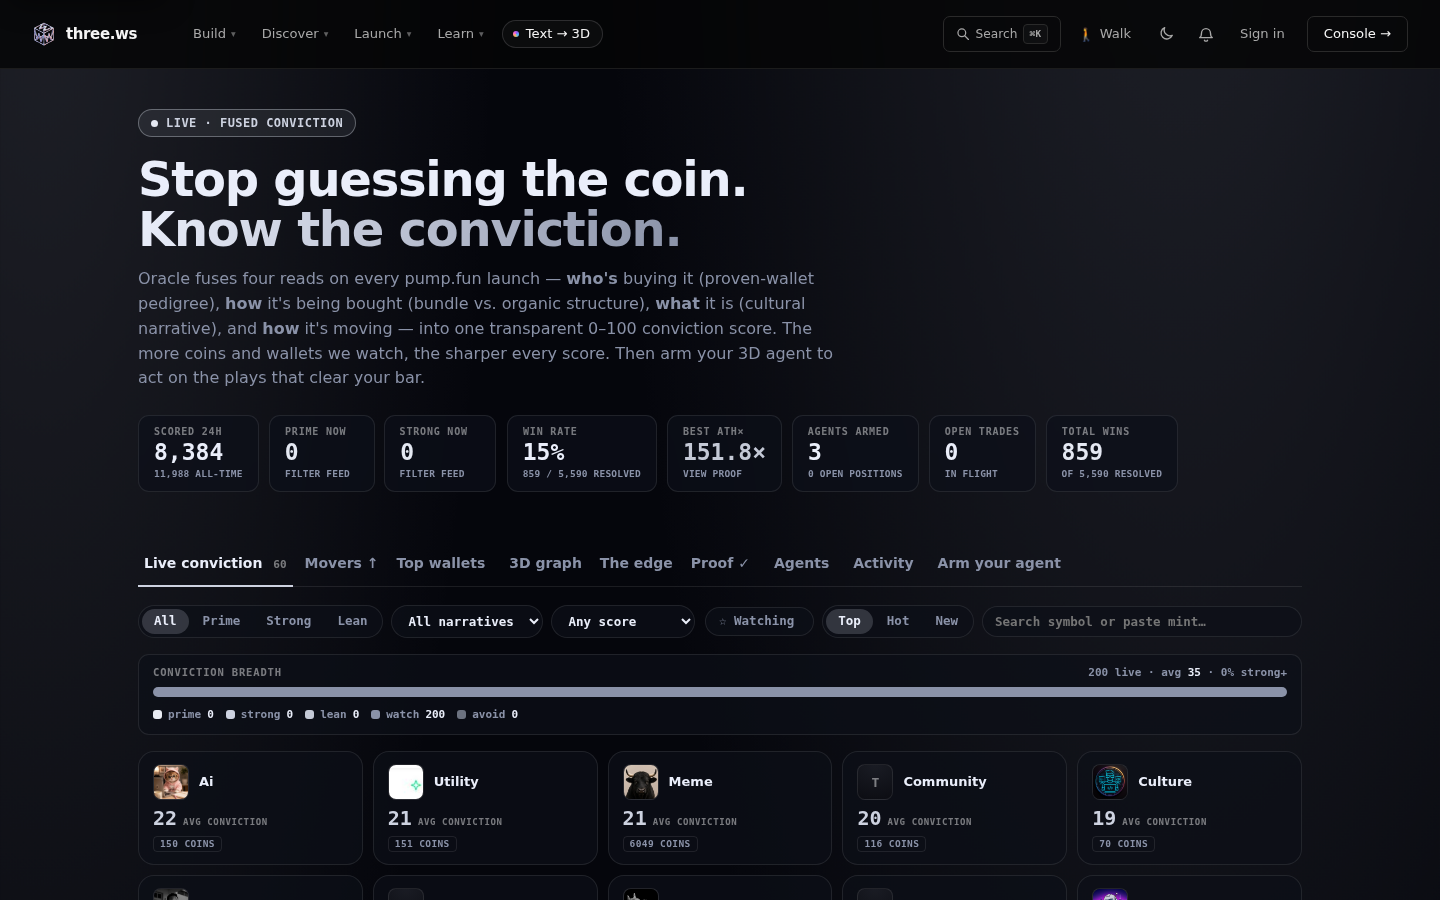This screenshot has width=1440, height=900.
Task: Click the strong 0 legend swatch
Action: tap(230, 714)
